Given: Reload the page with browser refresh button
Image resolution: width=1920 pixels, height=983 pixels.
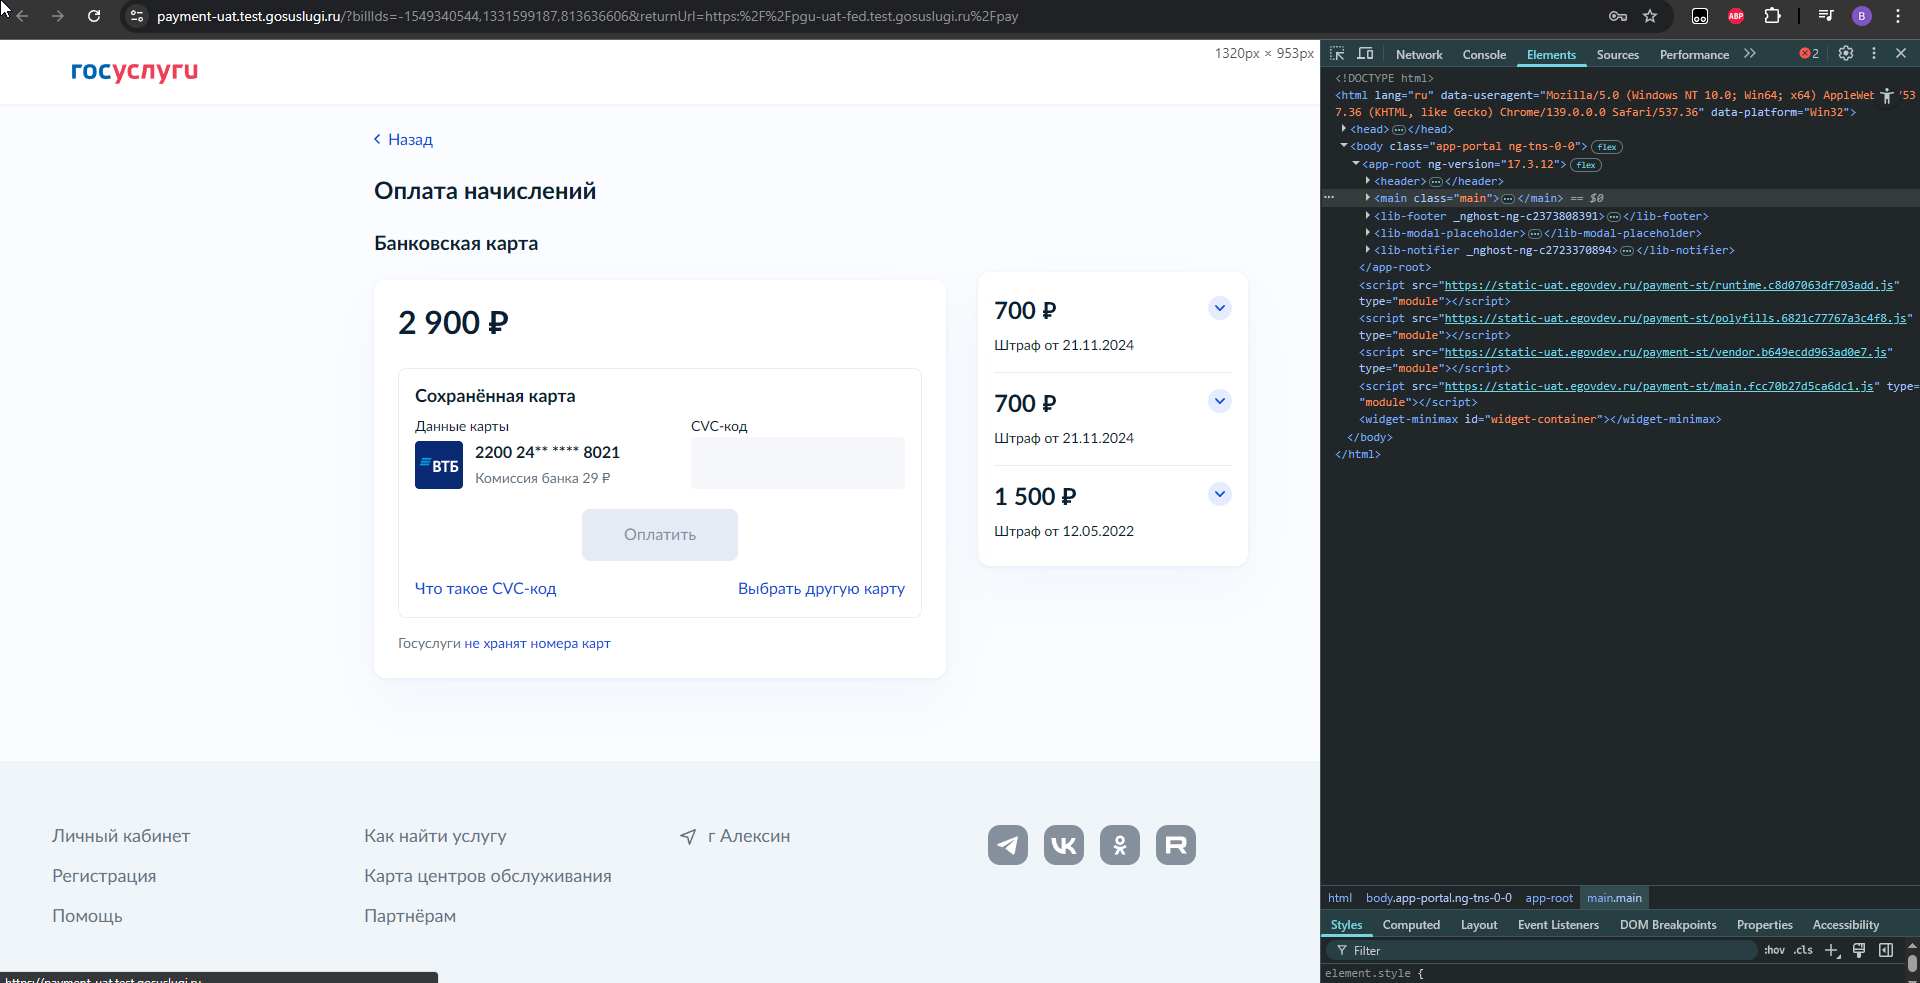Looking at the screenshot, I should (94, 16).
